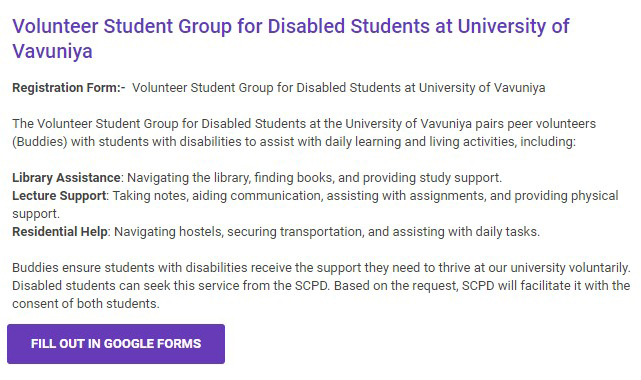The image size is (641, 380).
Task: Select the bold Registration Form:- label
Action: pos(69,88)
